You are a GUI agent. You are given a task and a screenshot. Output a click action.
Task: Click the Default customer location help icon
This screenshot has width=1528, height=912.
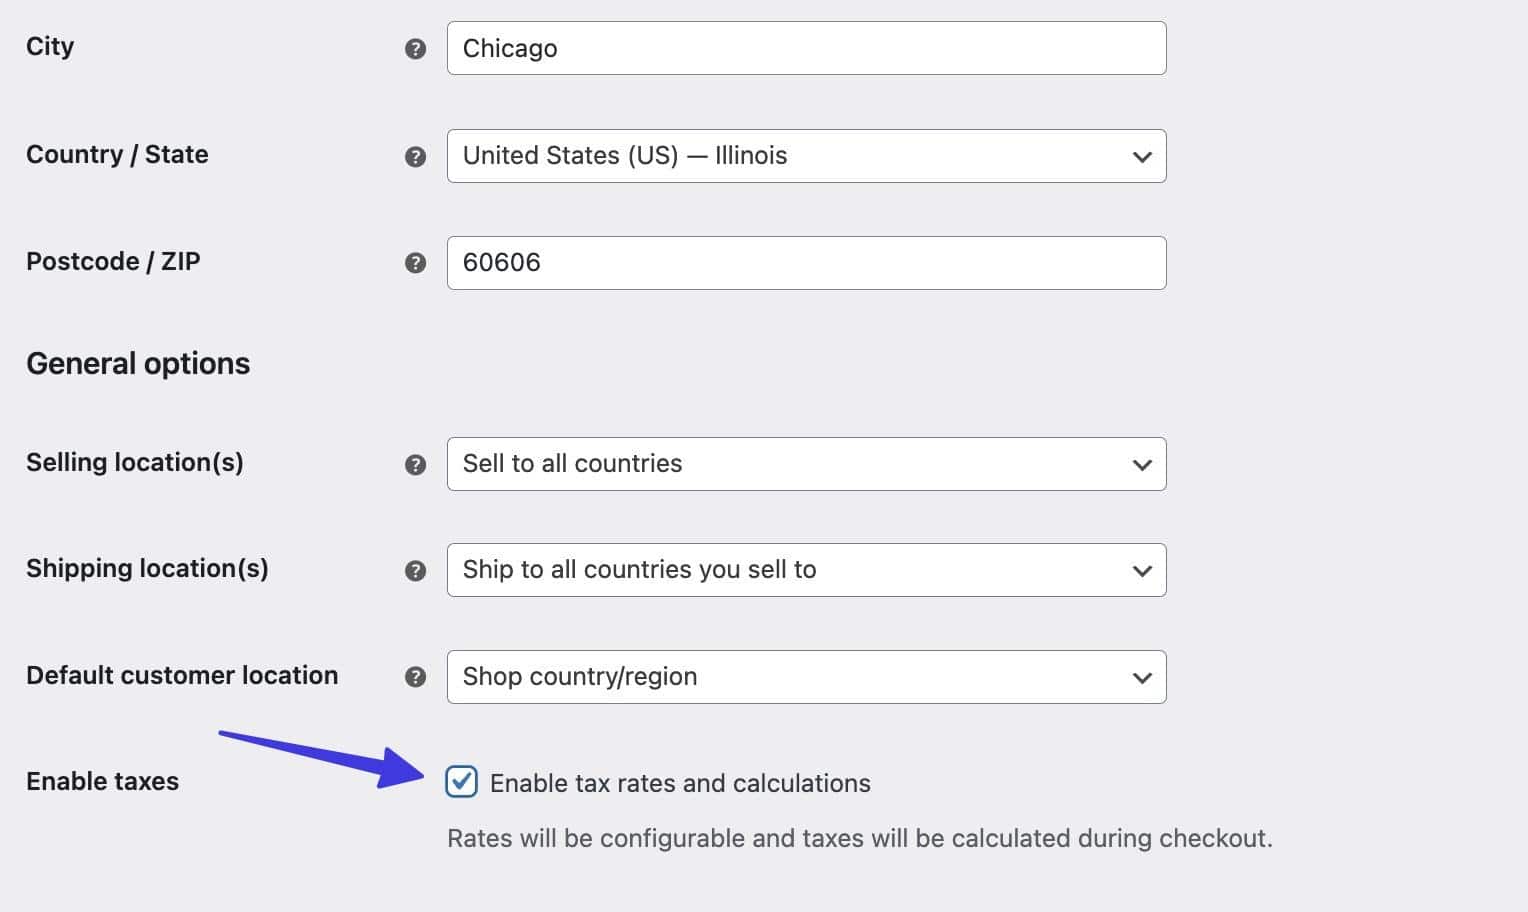click(x=414, y=676)
